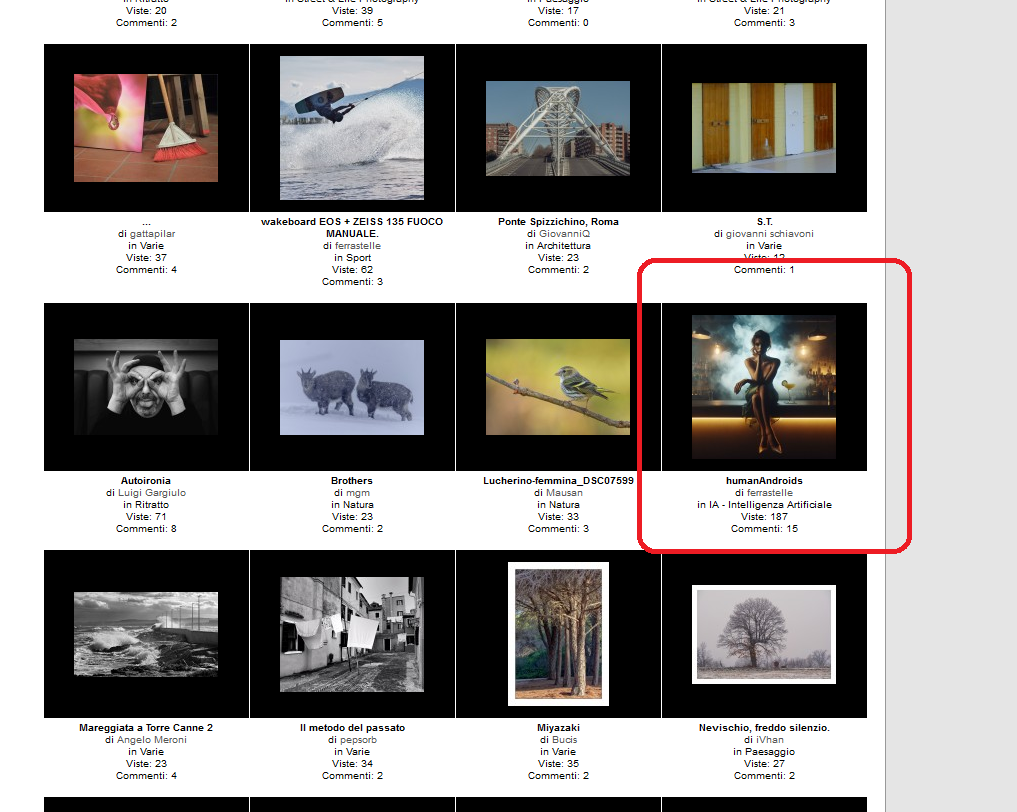Open giovanni schiavoni author link
Image resolution: width=1017 pixels, height=812 pixels.
click(x=769, y=234)
